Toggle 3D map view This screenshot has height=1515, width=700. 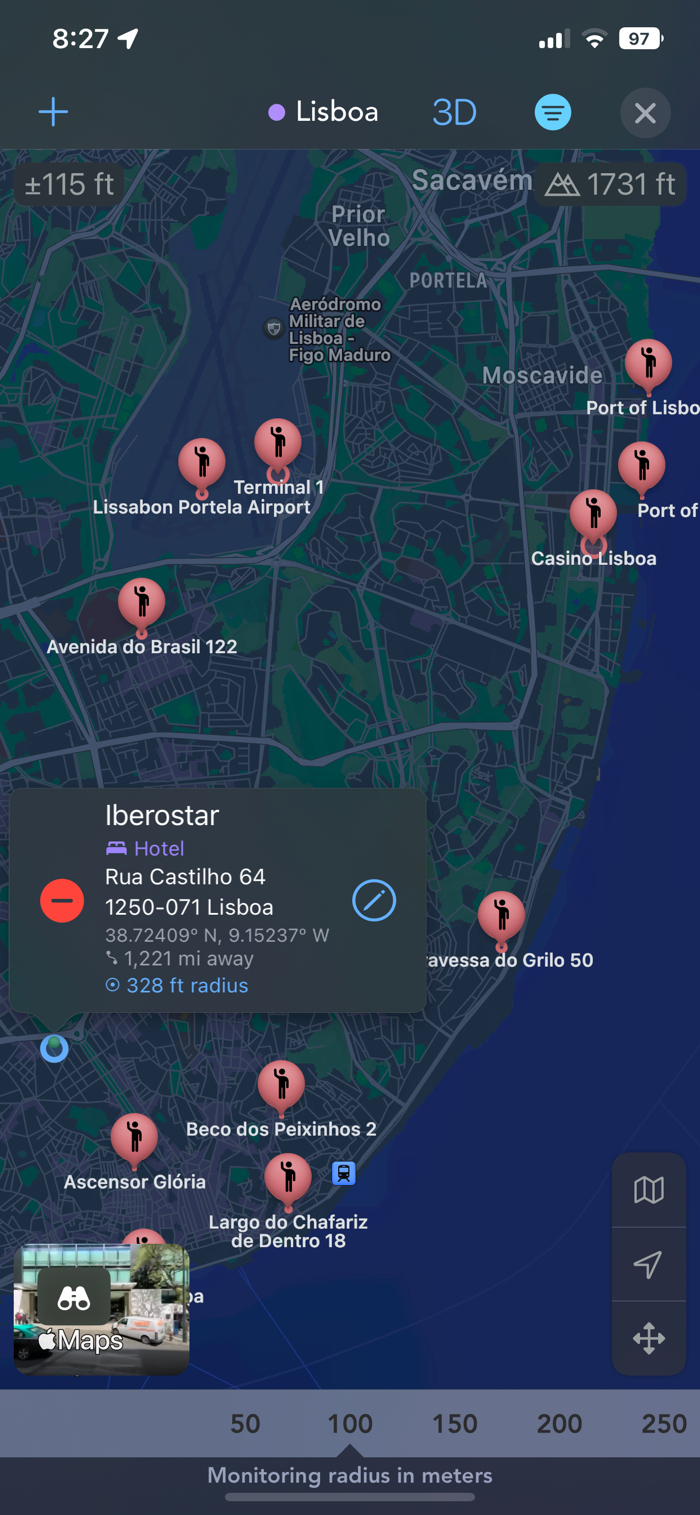click(x=454, y=112)
